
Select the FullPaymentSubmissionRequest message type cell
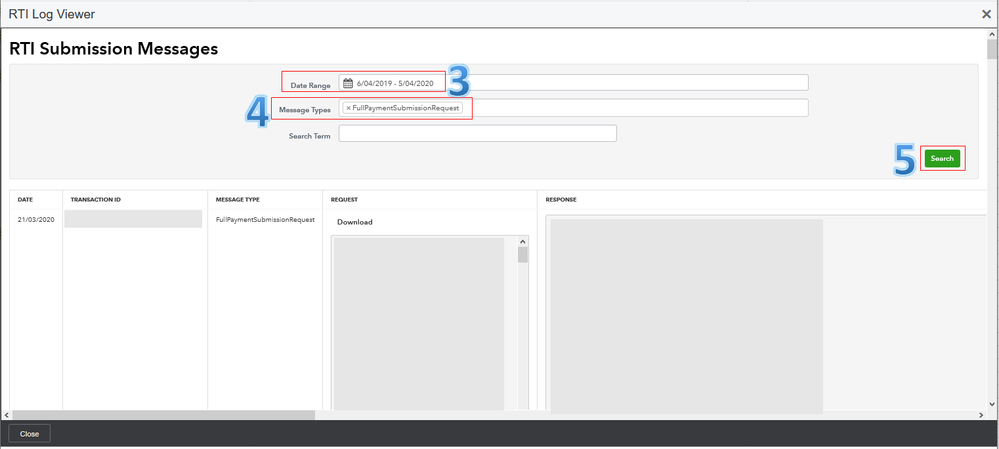pos(266,220)
